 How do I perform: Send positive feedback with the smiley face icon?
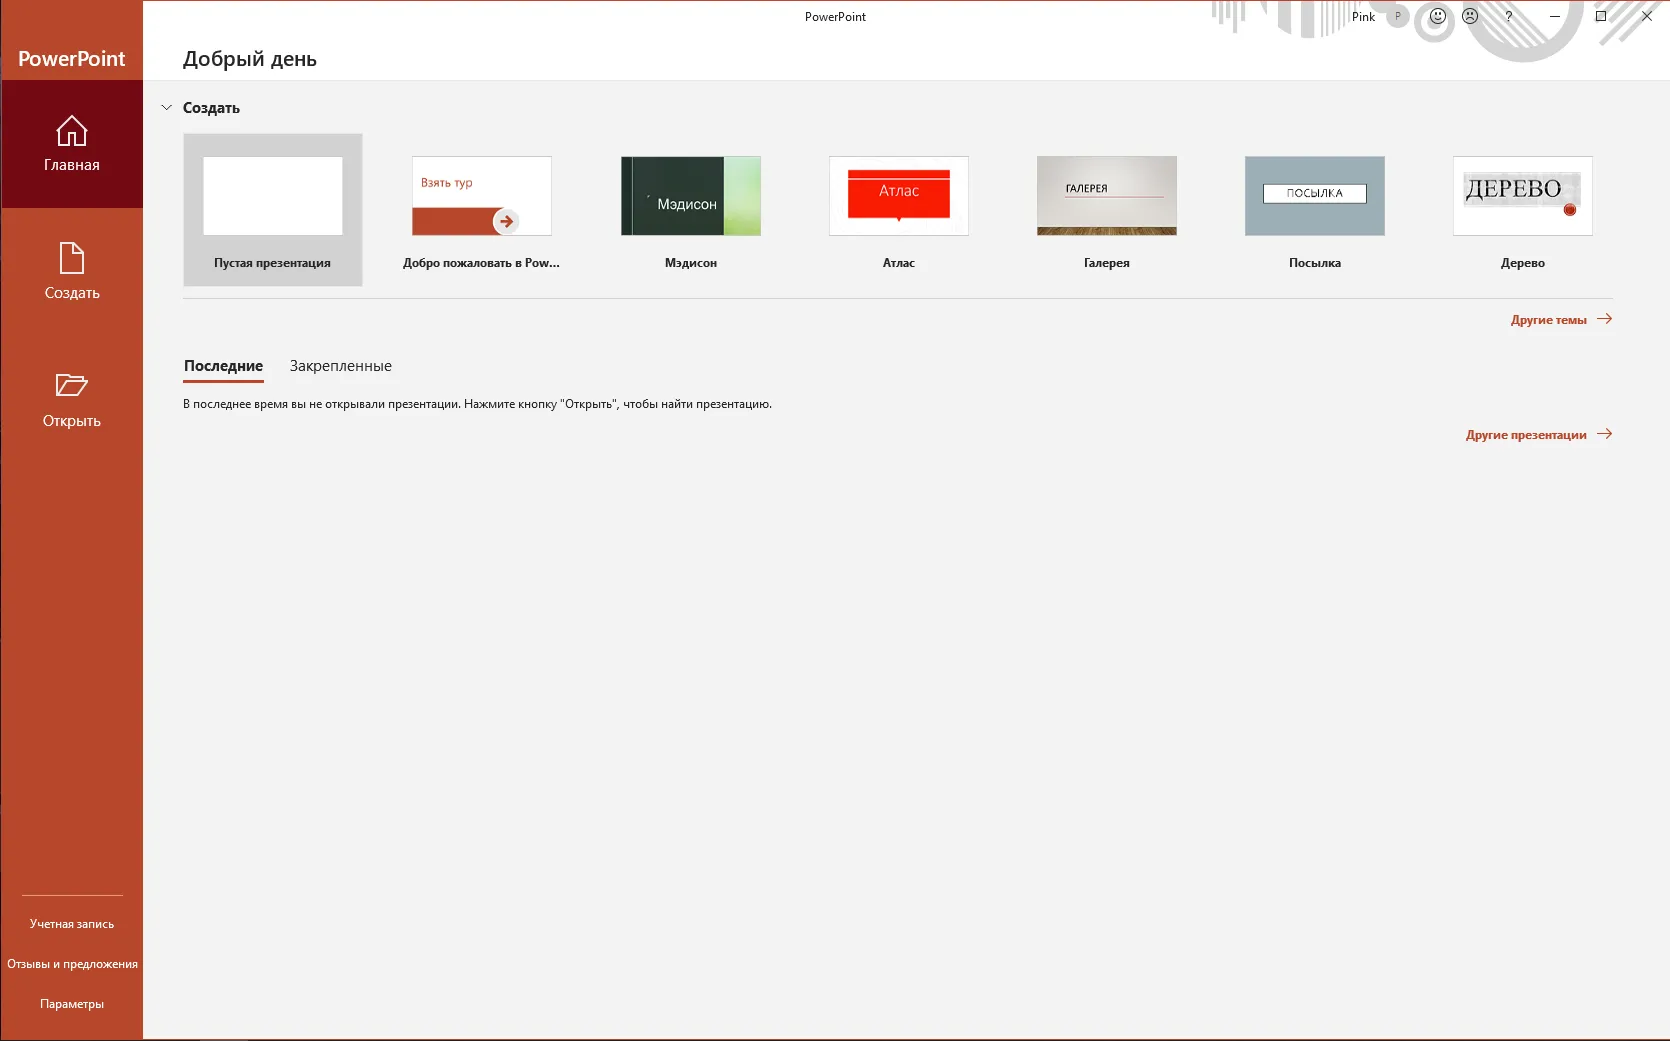(1438, 16)
